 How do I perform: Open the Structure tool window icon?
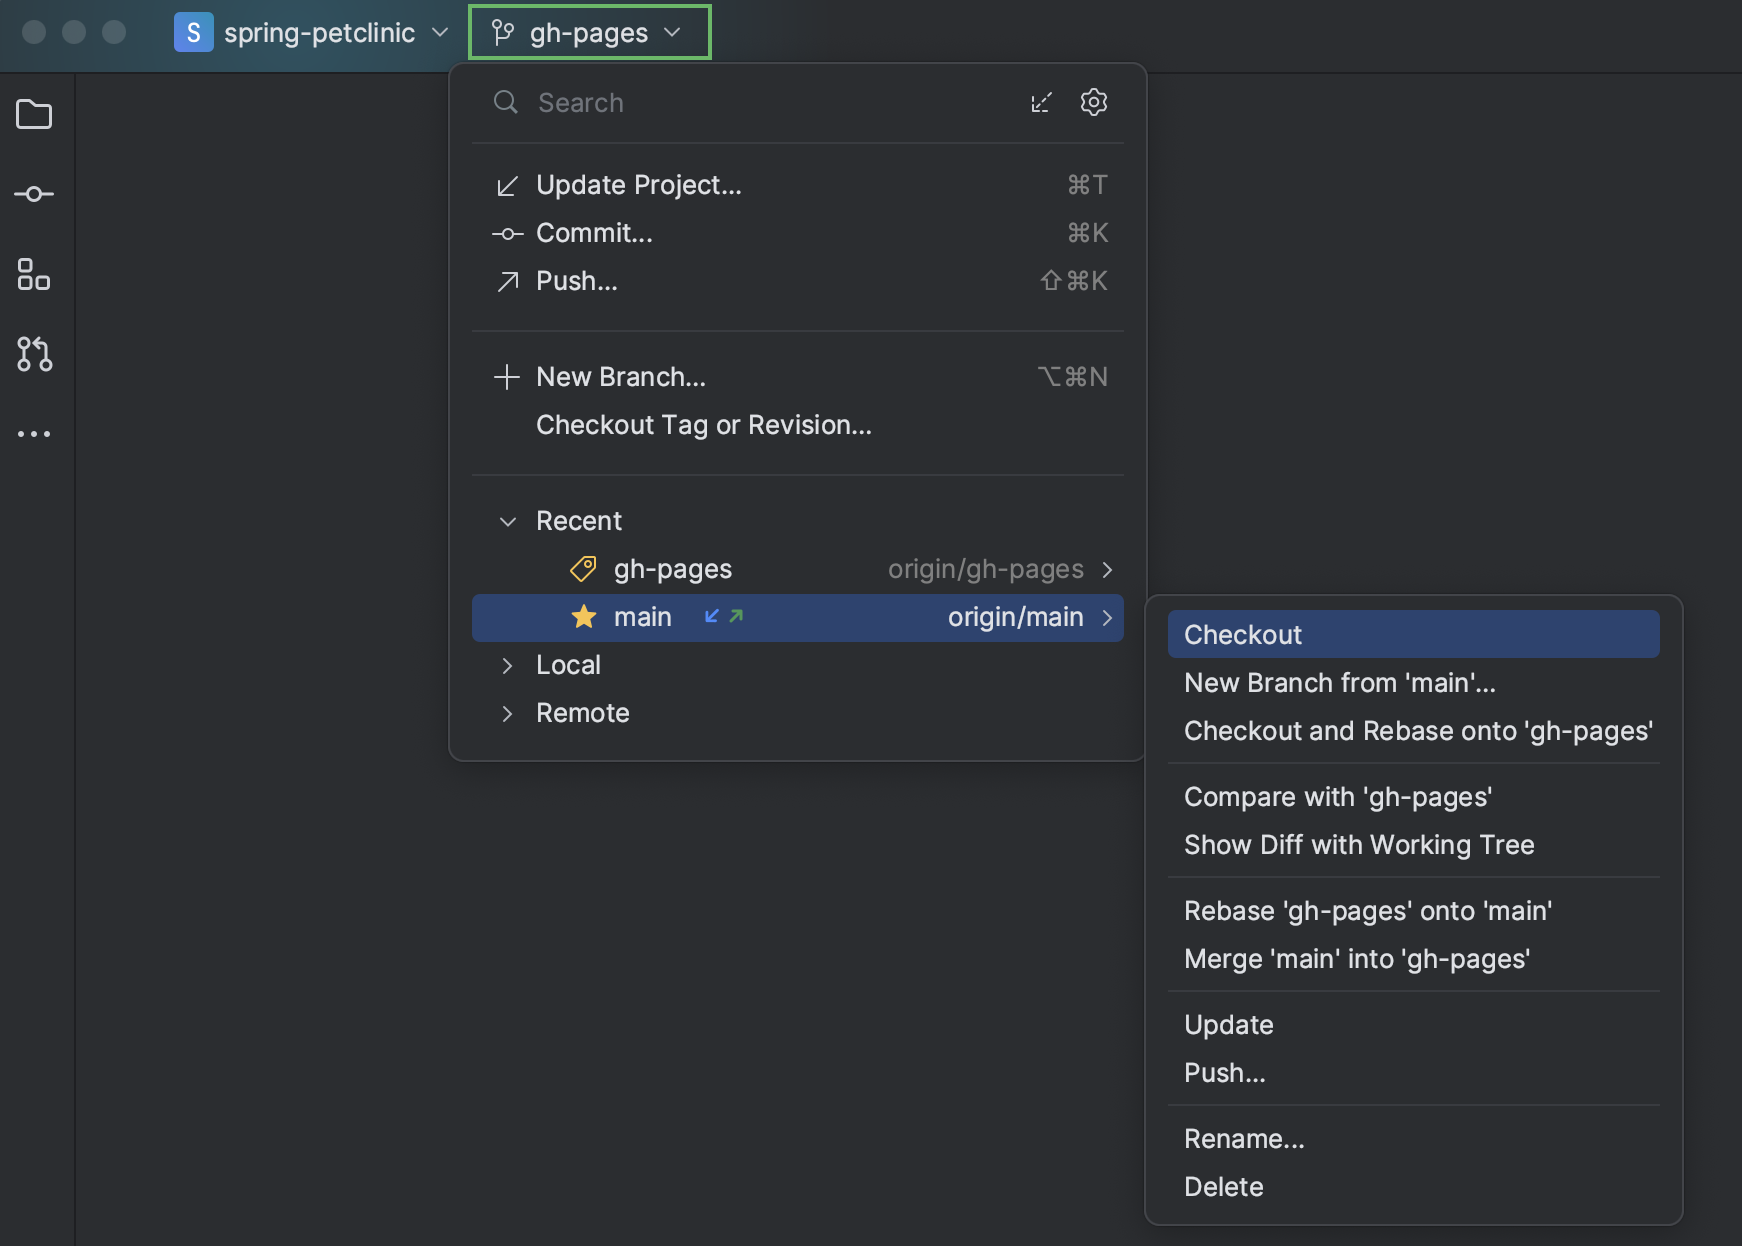[34, 276]
